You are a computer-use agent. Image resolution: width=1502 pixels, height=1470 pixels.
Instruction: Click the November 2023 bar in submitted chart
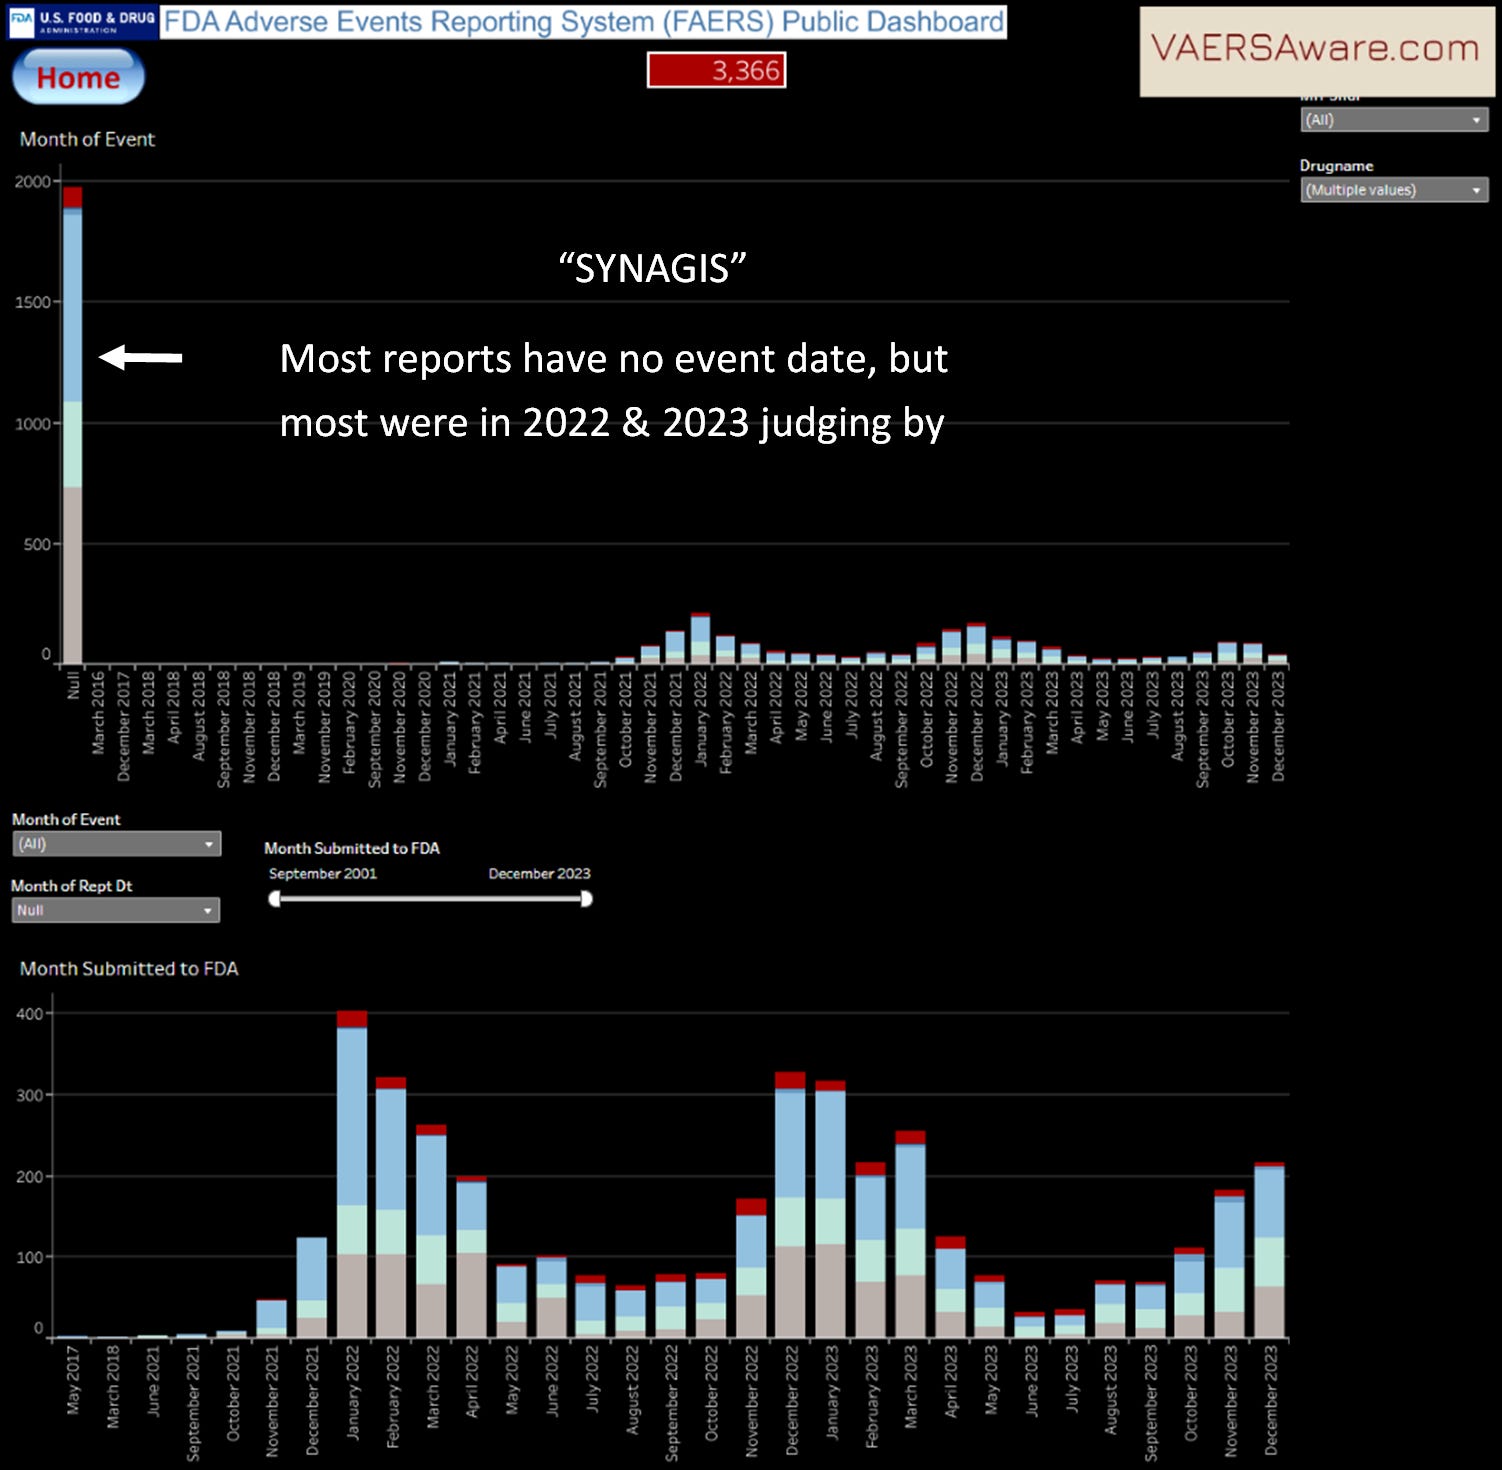[1229, 1264]
